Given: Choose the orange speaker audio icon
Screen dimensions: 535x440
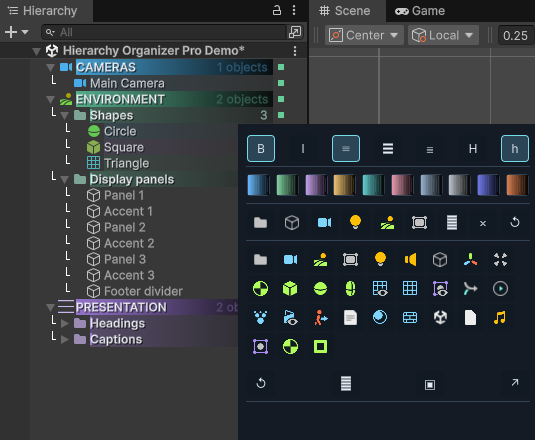Looking at the screenshot, I should 410,260.
